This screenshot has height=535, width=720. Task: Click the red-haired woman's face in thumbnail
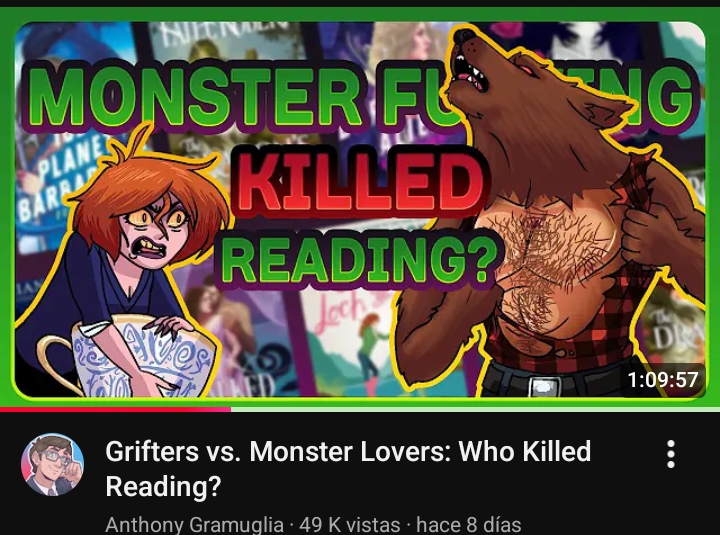coord(154,232)
